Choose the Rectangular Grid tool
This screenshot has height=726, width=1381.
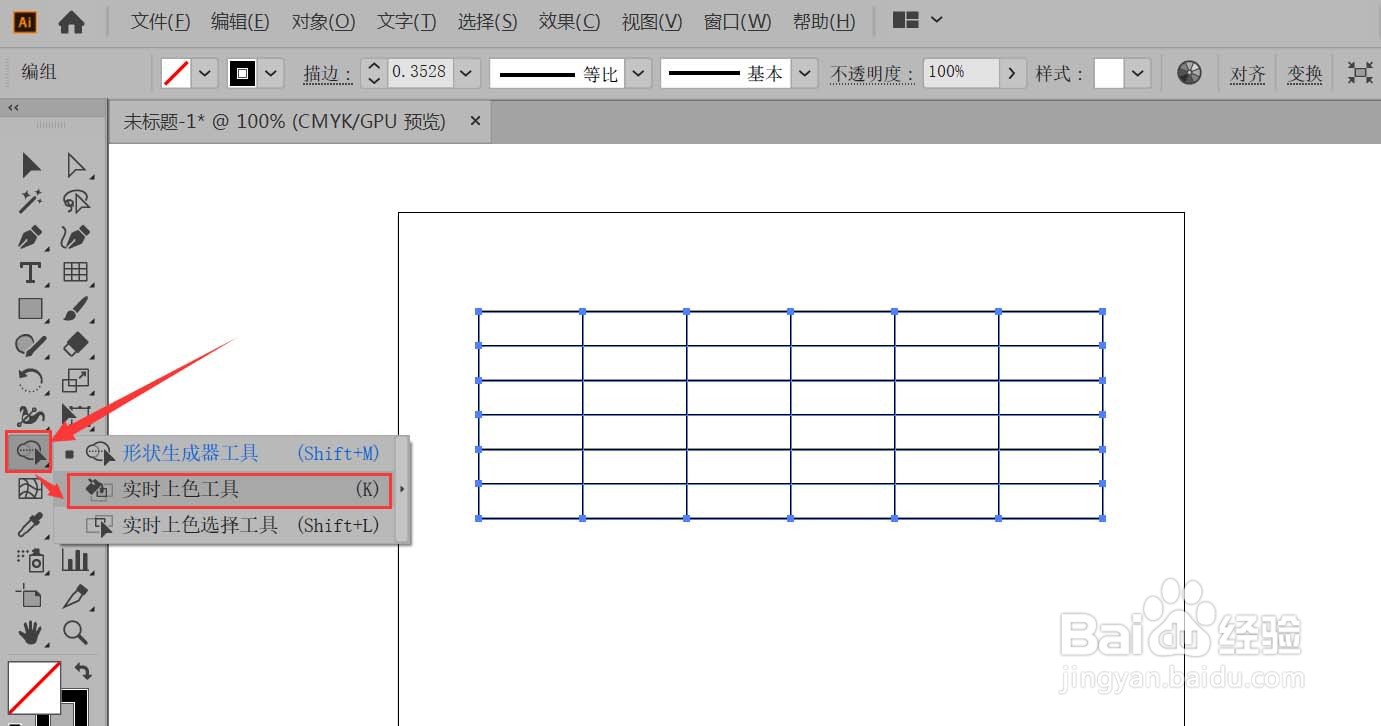76,273
